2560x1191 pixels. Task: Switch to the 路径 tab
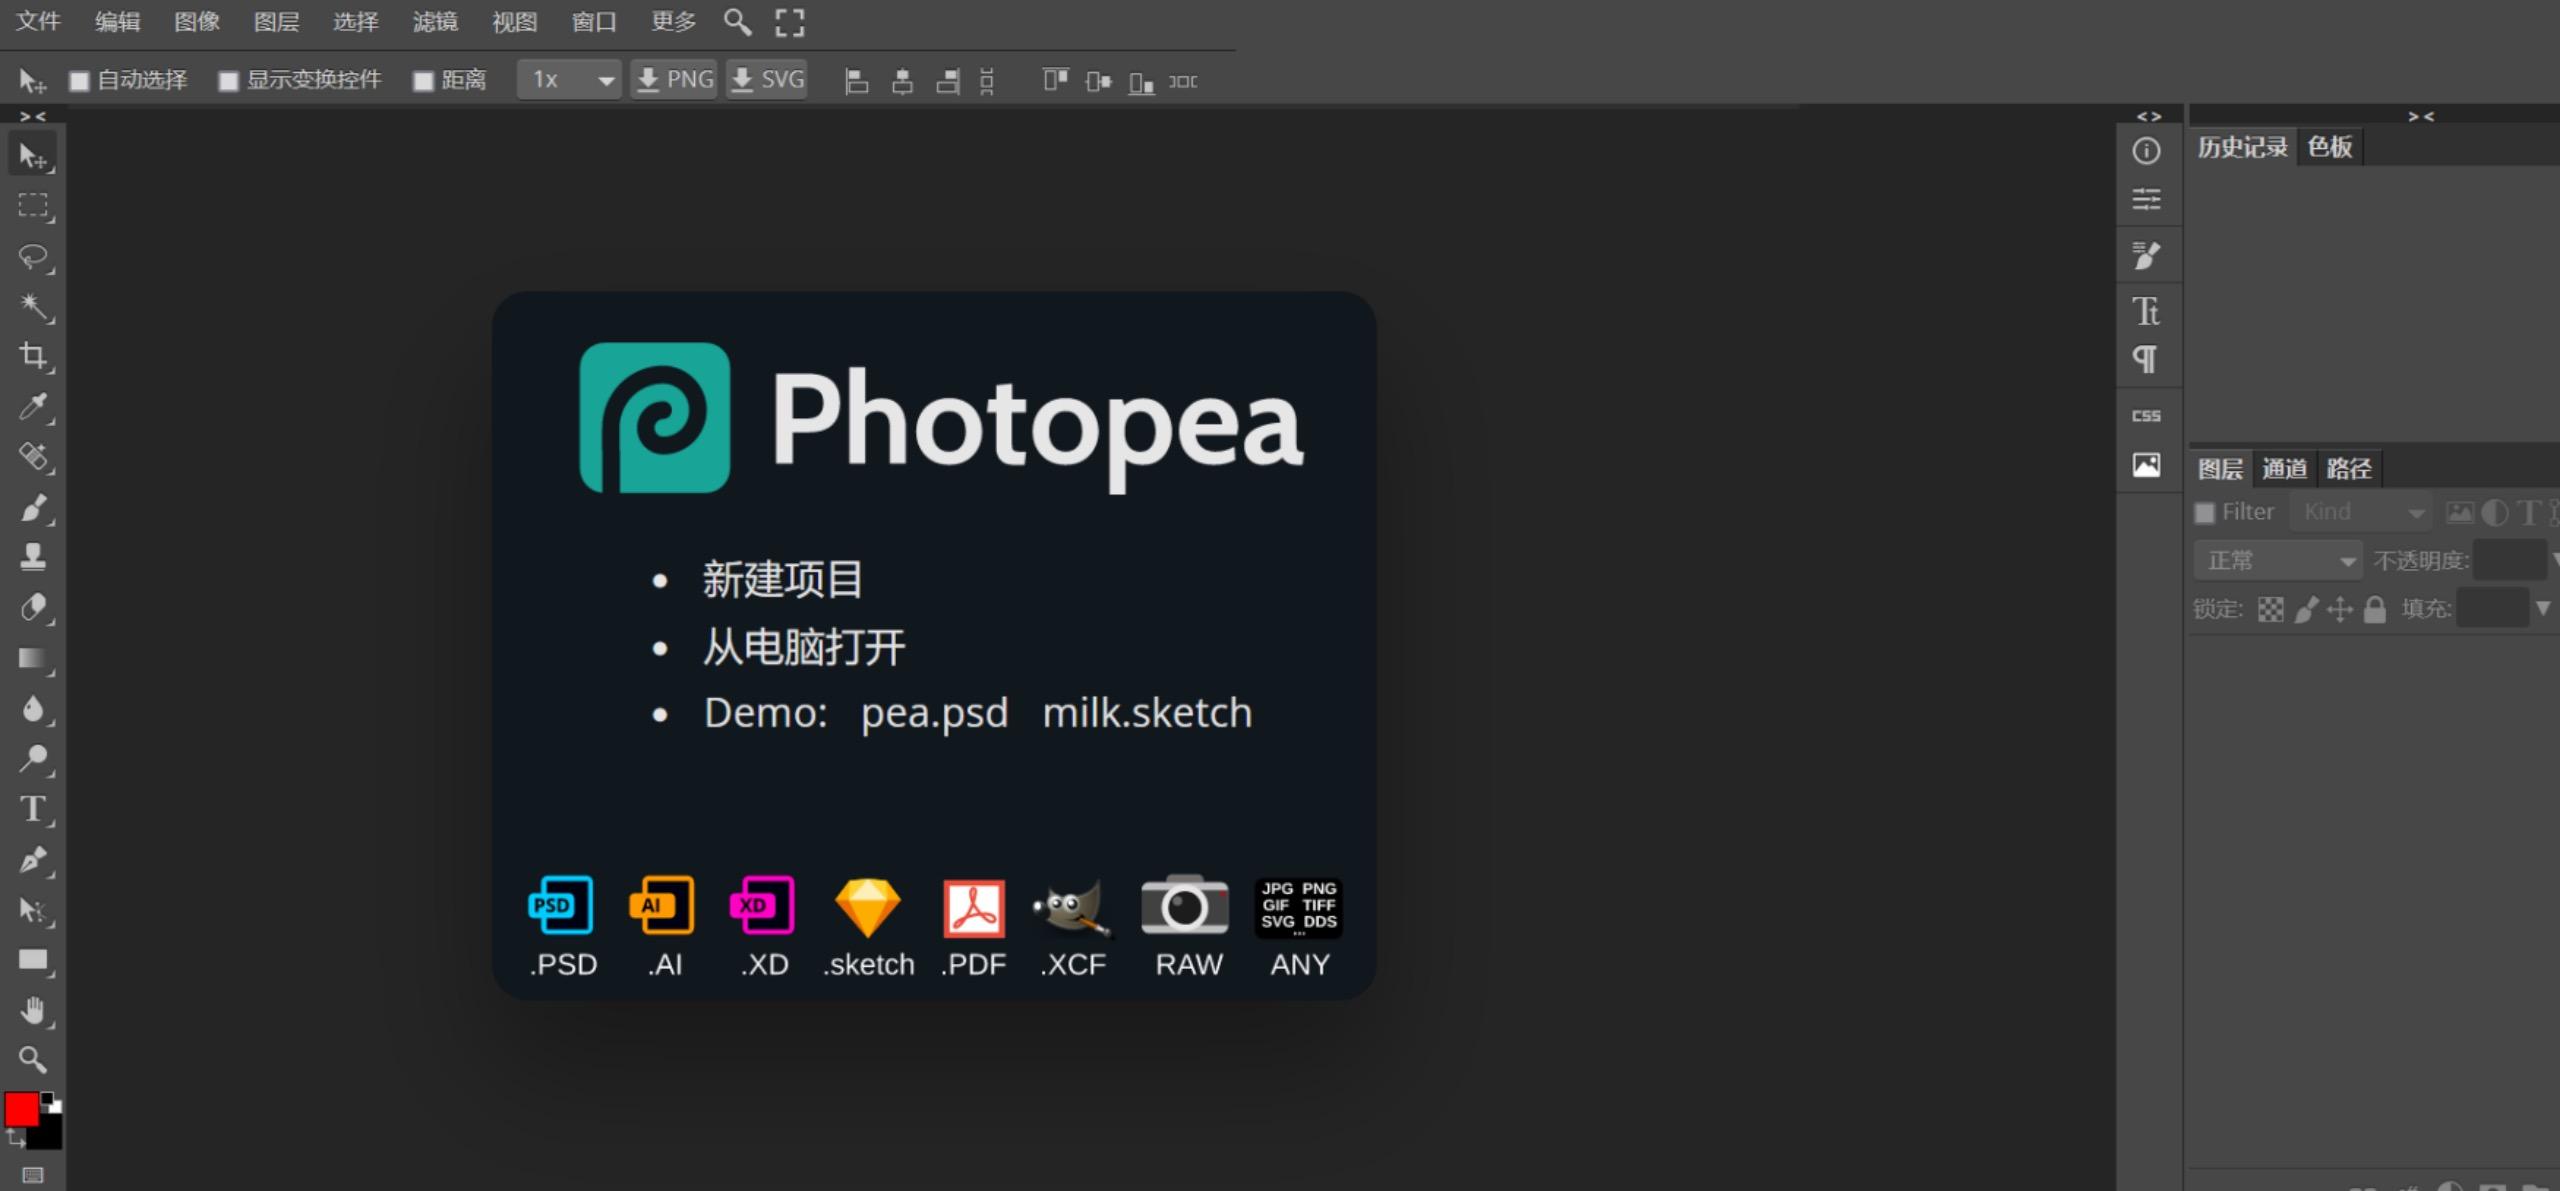tap(2348, 468)
